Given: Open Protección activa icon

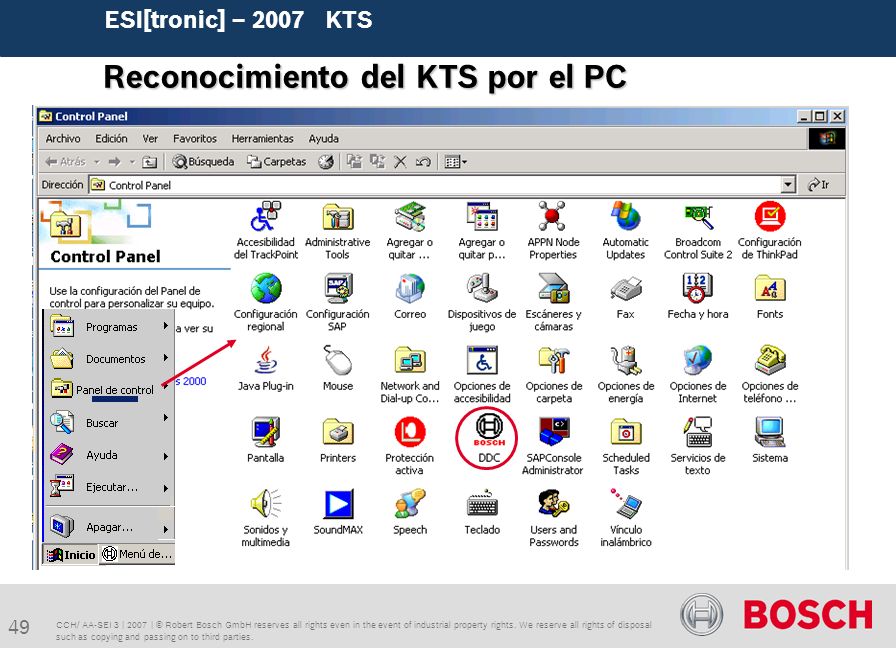Looking at the screenshot, I should tap(410, 432).
